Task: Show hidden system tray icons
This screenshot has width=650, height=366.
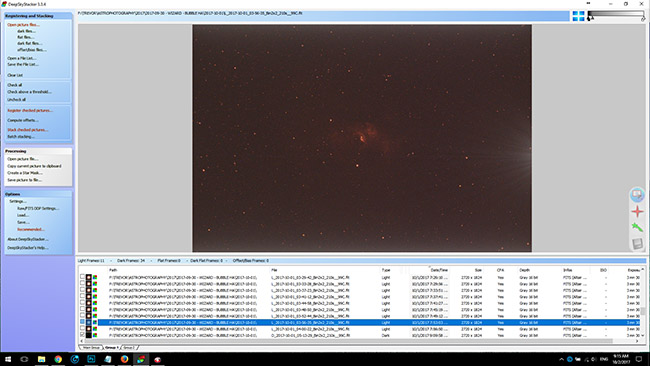Action: coord(562,359)
